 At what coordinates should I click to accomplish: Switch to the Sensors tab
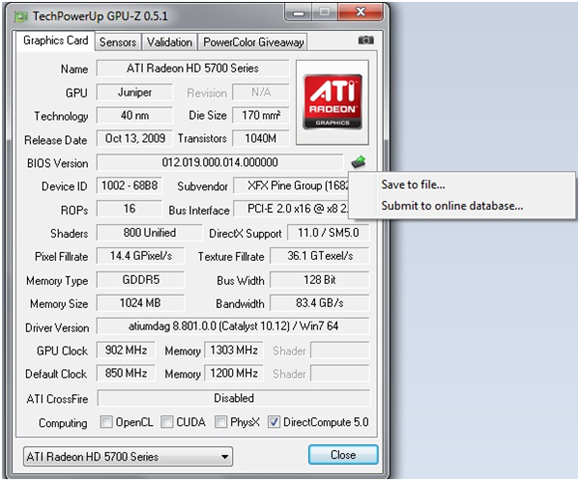point(118,42)
